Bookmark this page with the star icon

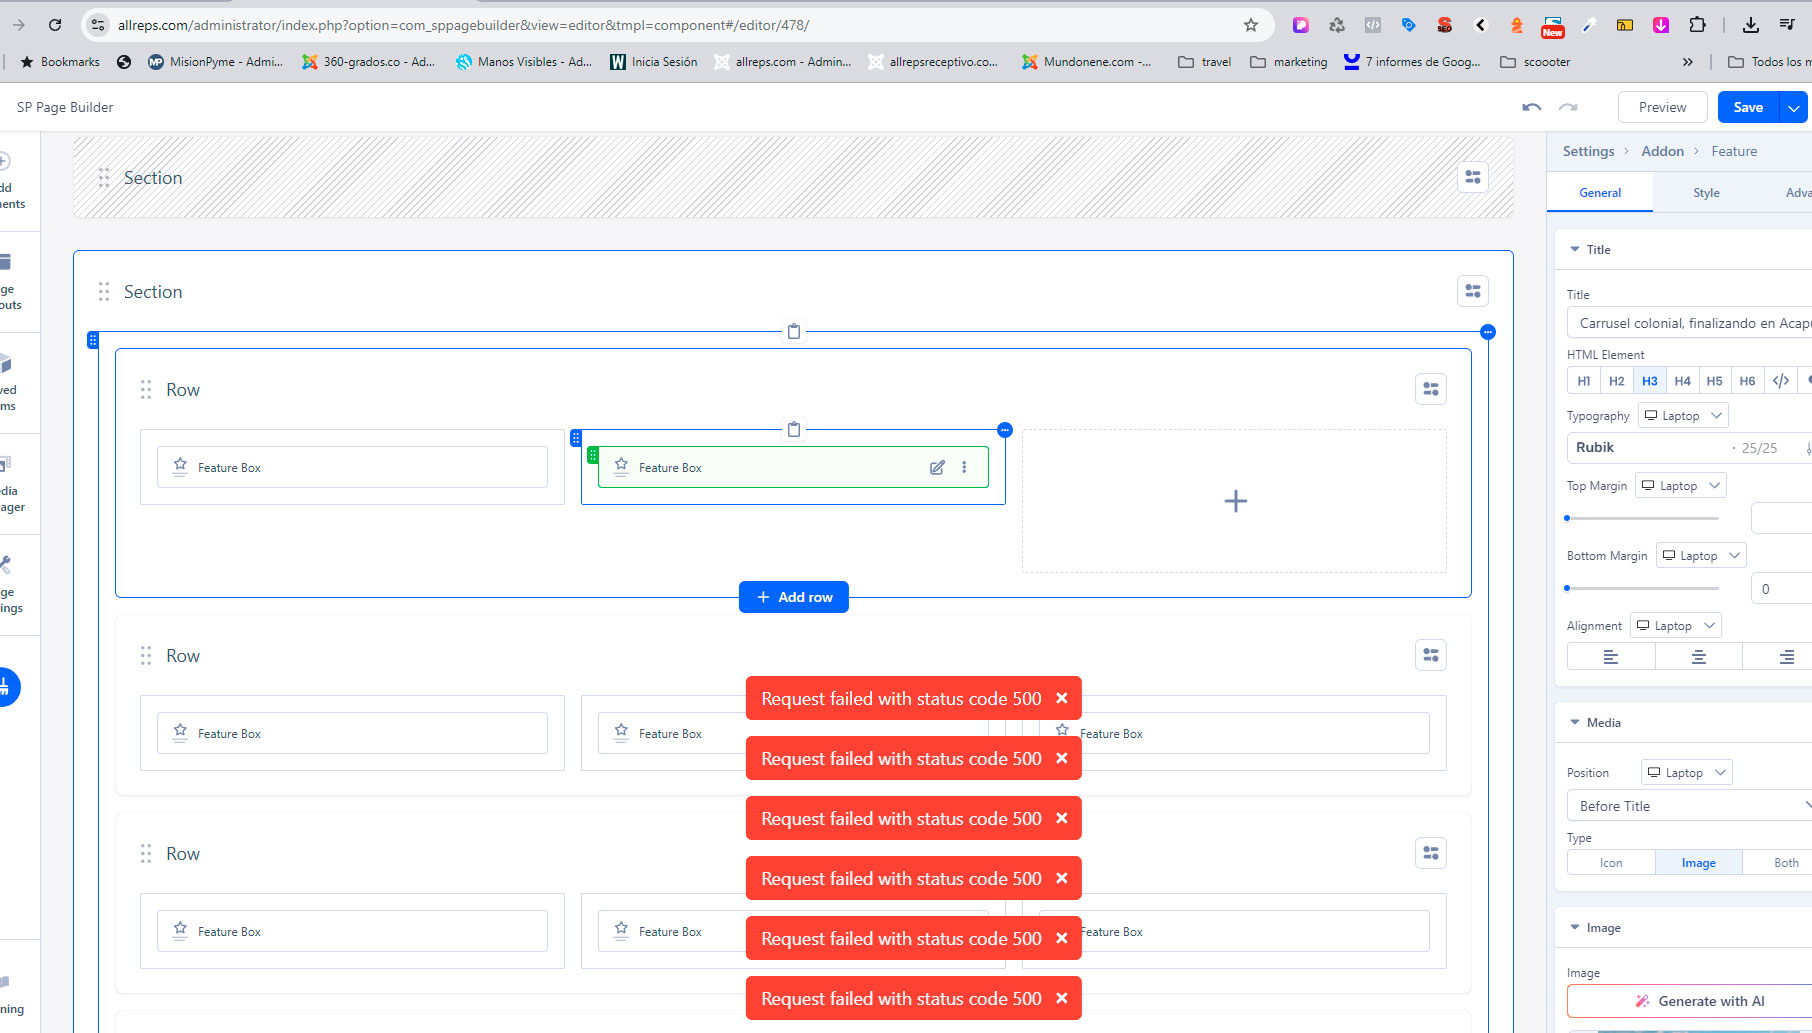click(x=1250, y=25)
